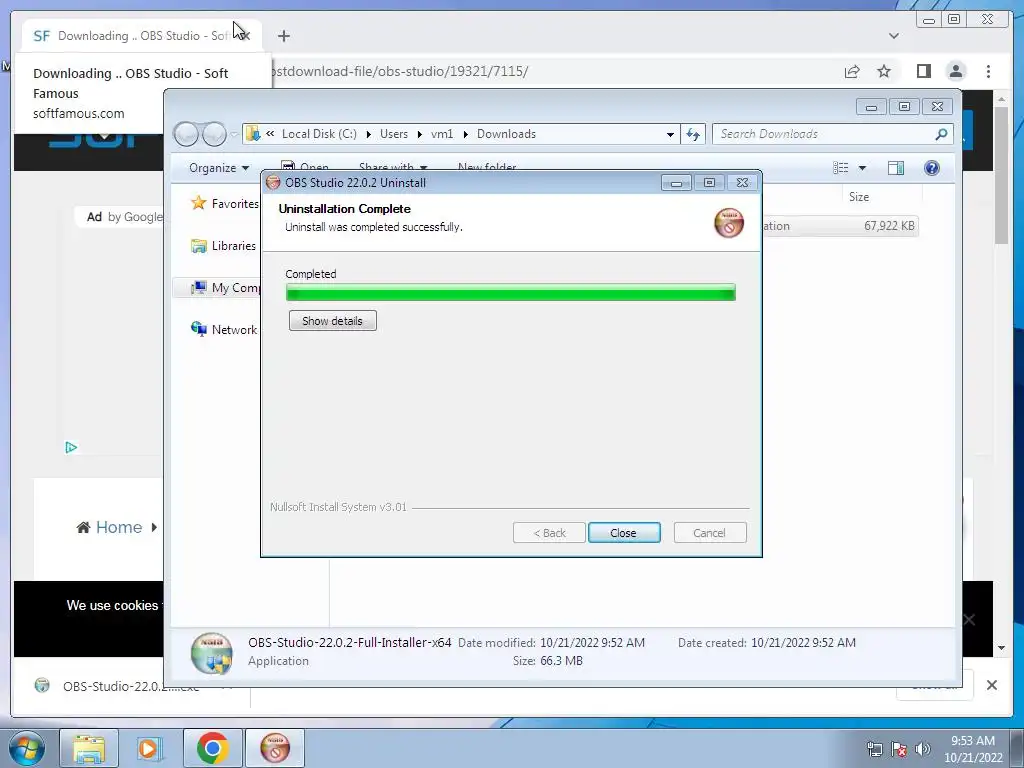Open the view options dropdown arrow
Screen dimensions: 1024x768
coord(862,168)
